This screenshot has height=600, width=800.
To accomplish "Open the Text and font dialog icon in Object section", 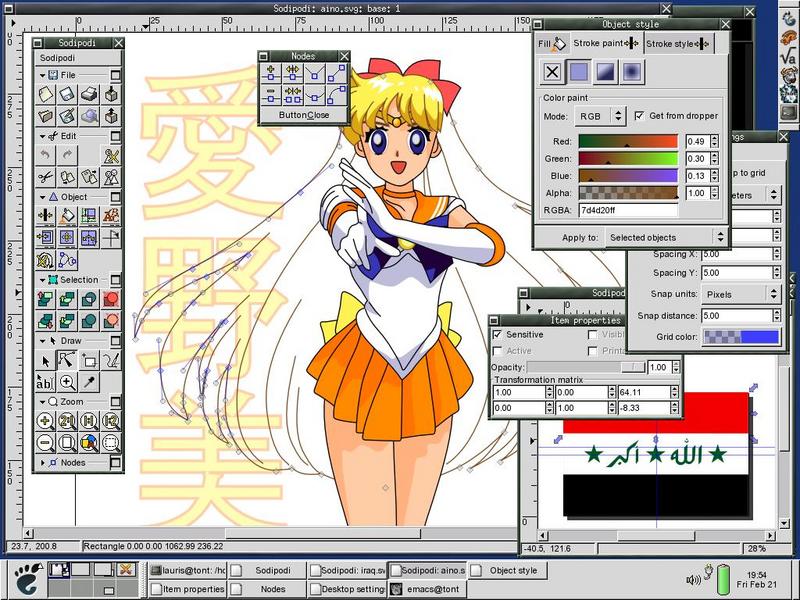I will point(111,216).
